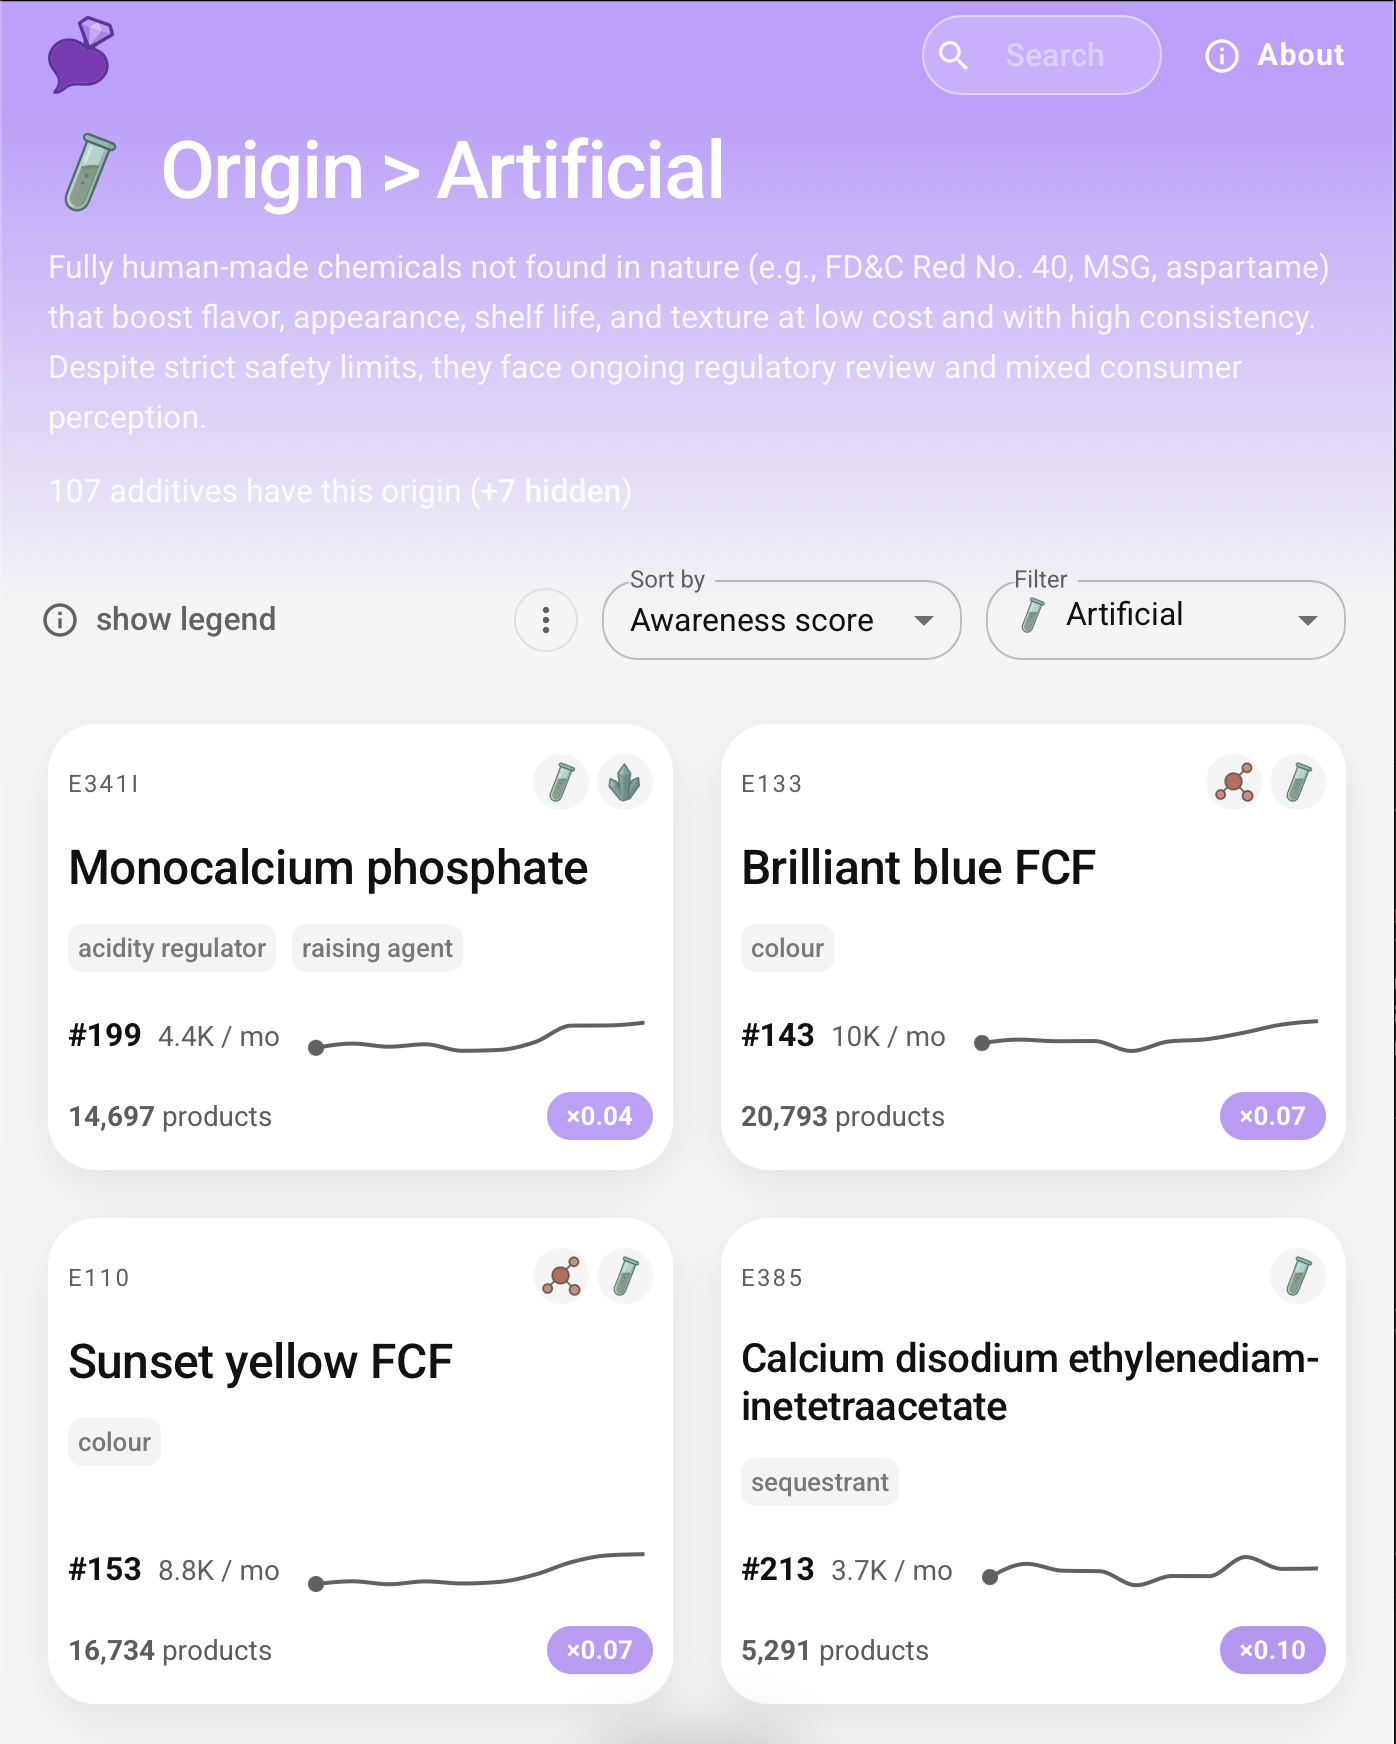
Task: Click the molecule icon on Brilliant blue FCF card
Action: [x=1234, y=782]
